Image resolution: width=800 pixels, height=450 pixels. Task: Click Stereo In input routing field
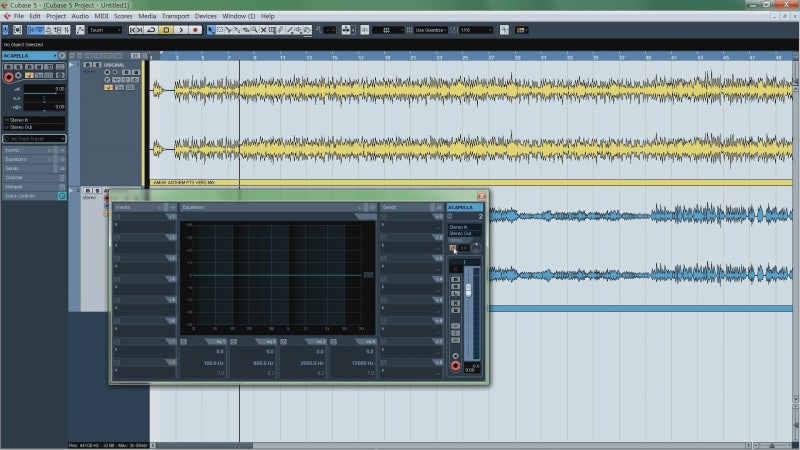tap(34, 120)
